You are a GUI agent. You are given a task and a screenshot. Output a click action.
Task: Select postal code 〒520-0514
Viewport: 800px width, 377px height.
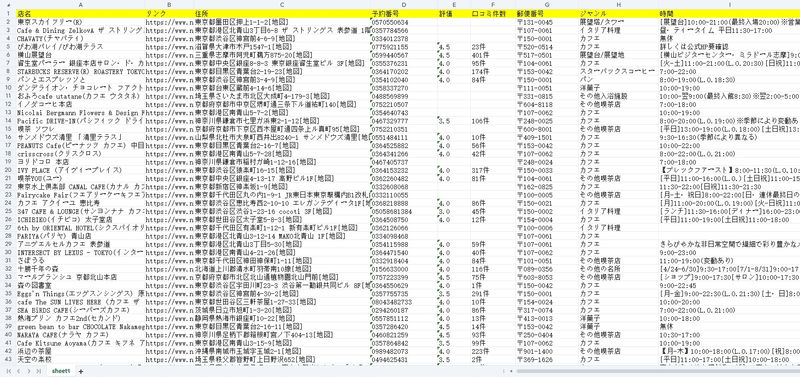(x=547, y=47)
